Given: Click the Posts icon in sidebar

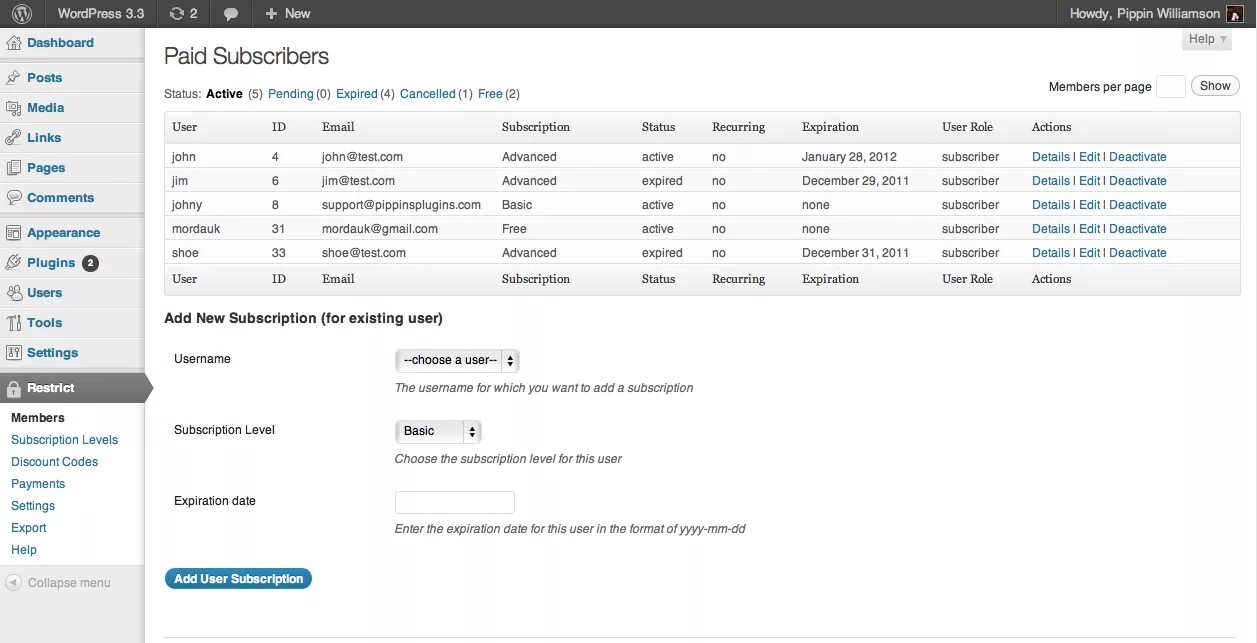Looking at the screenshot, I should 16,77.
